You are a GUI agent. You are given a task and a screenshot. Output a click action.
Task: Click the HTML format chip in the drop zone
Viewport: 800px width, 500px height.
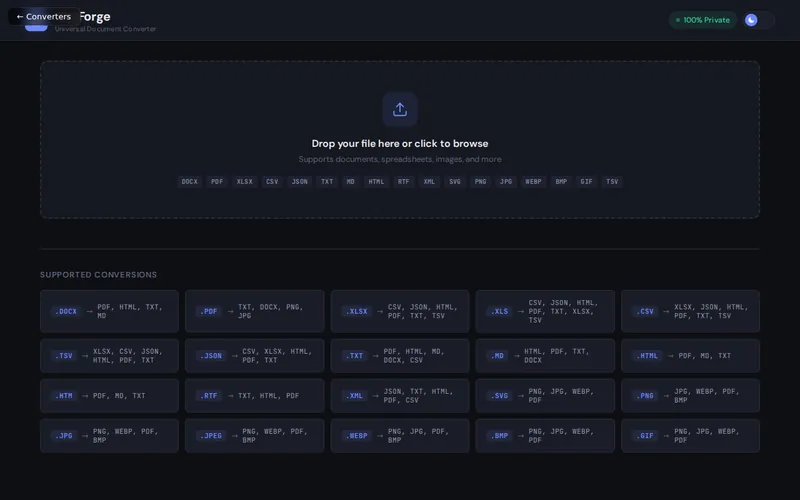click(376, 182)
